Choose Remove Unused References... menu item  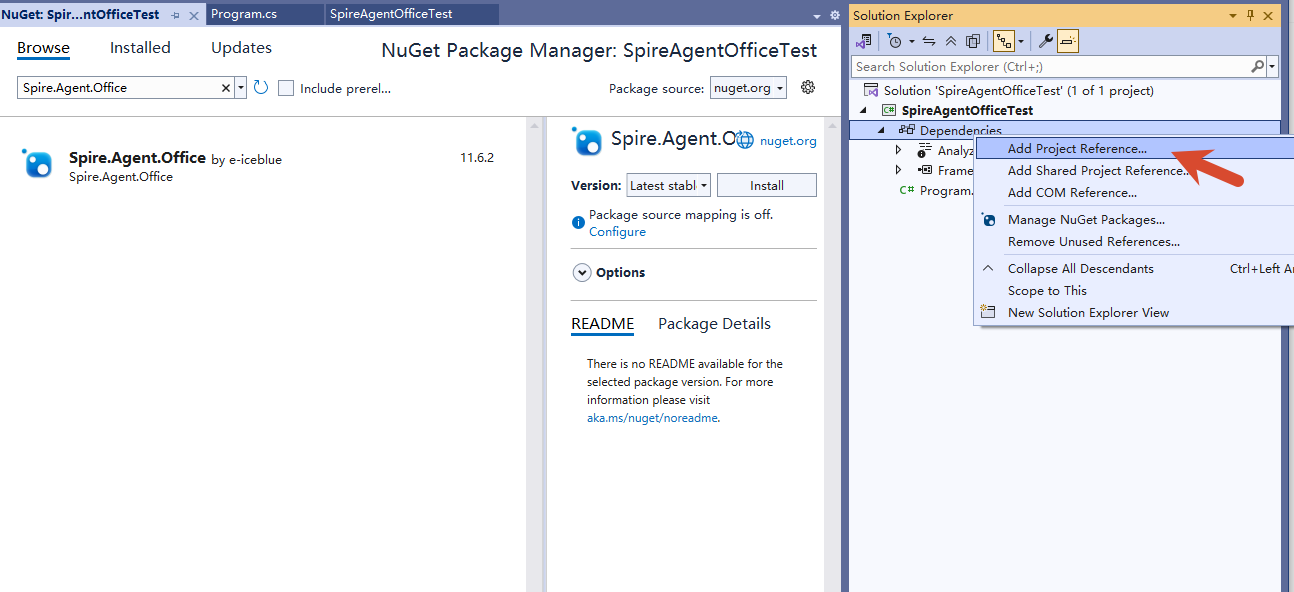point(1134,241)
